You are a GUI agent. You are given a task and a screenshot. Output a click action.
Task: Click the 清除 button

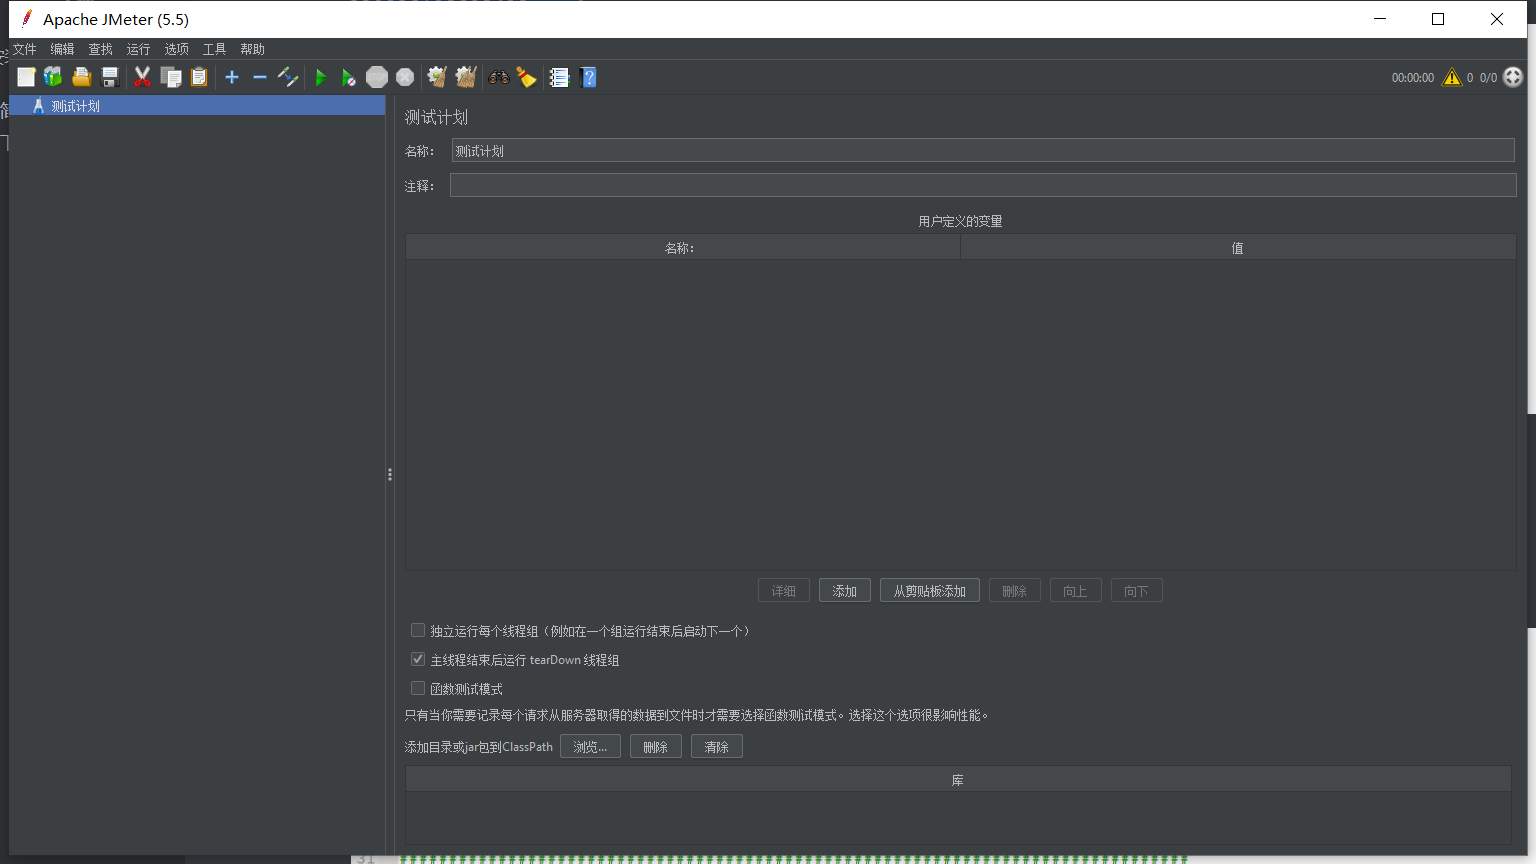(x=717, y=747)
